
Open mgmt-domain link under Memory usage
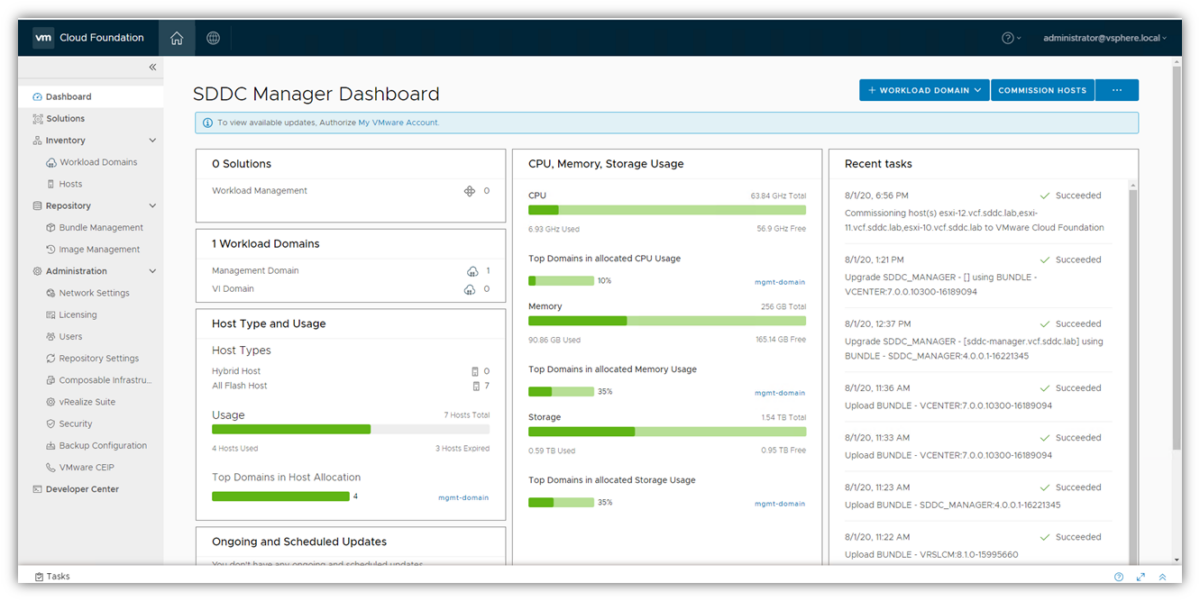[x=780, y=393]
